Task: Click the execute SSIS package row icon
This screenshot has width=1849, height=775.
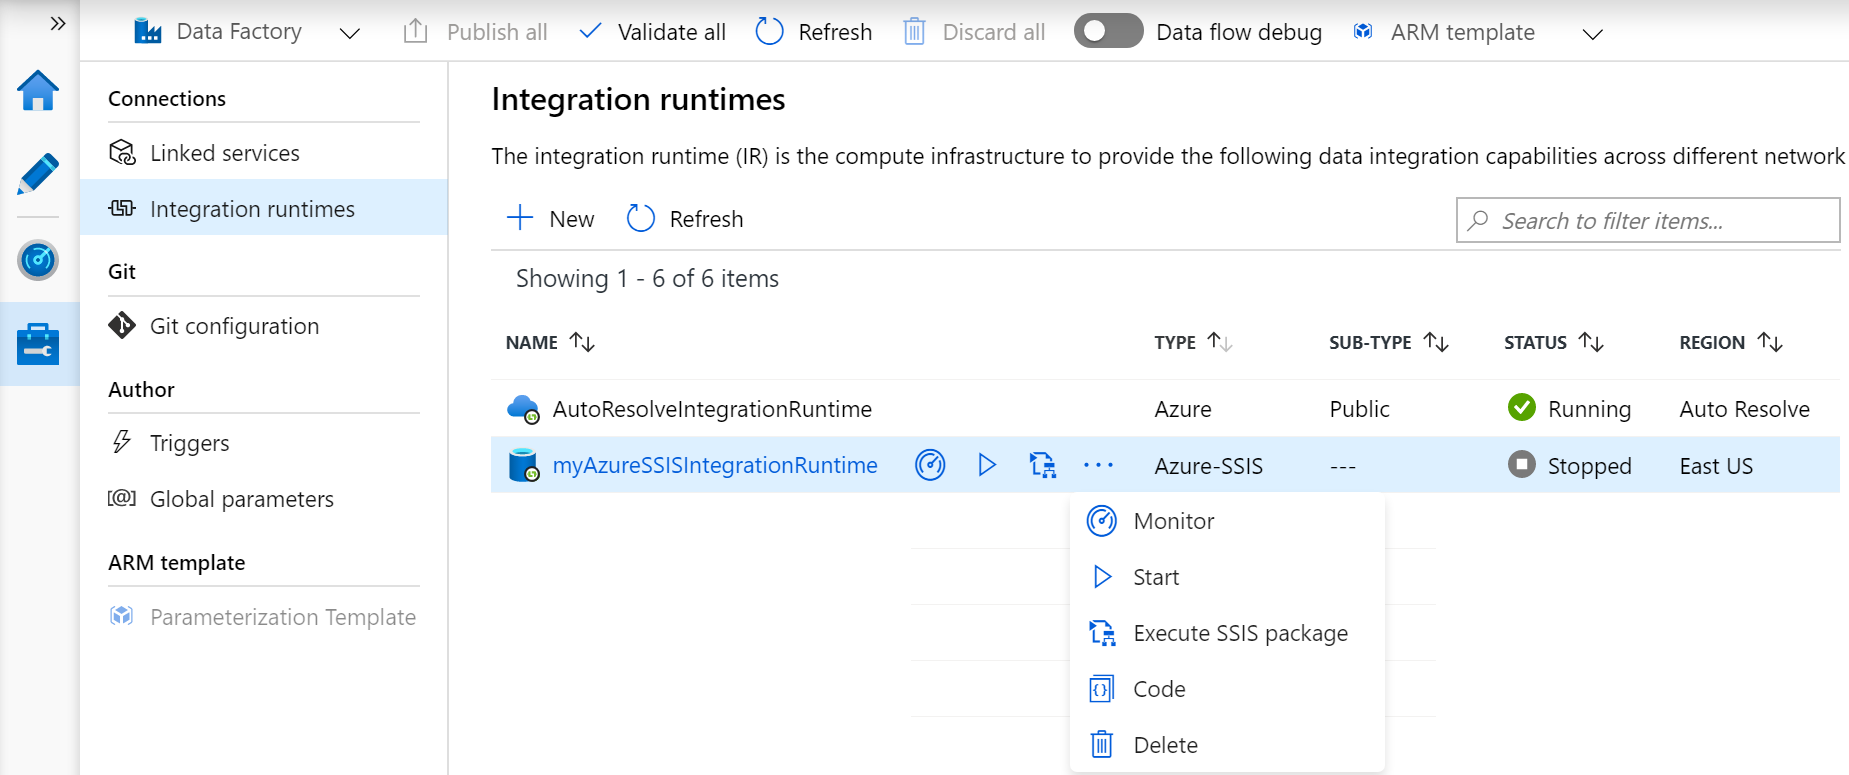Action: (x=1042, y=465)
